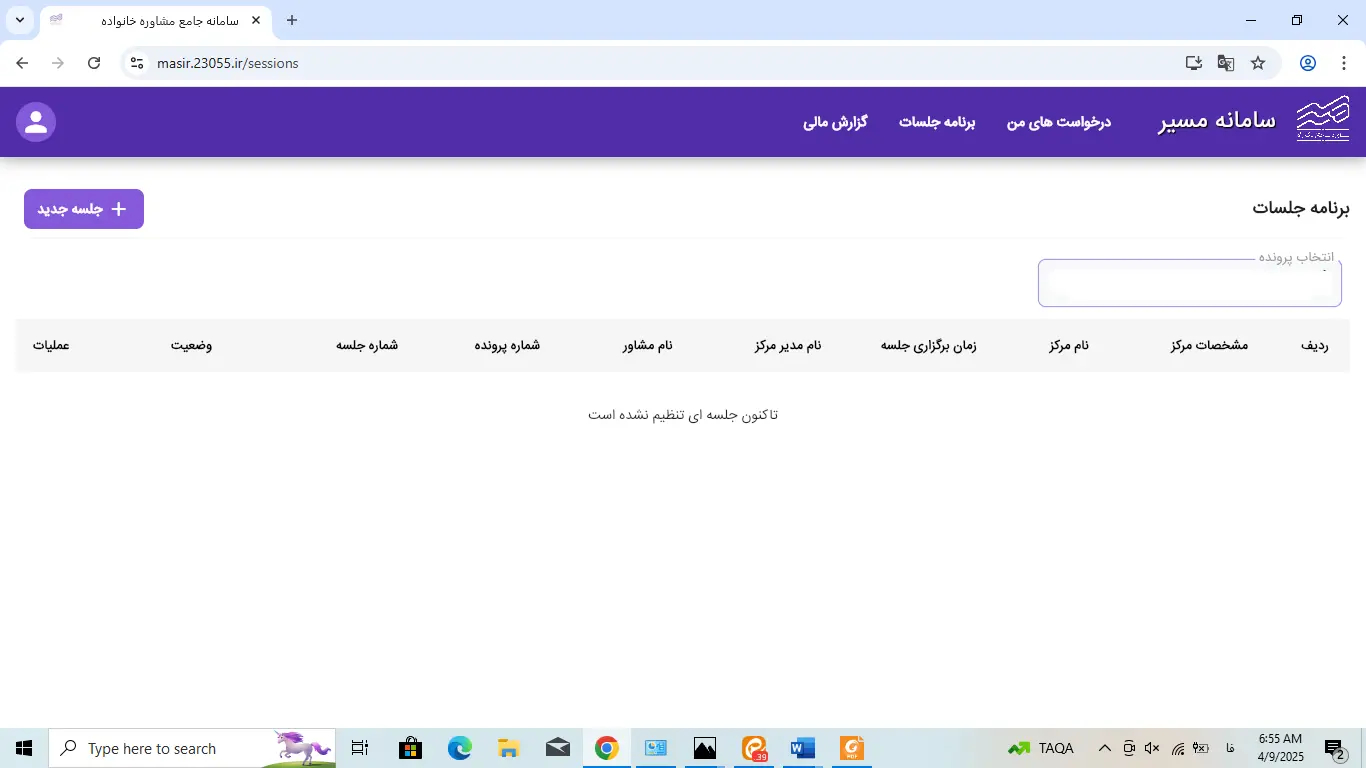Viewport: 1366px width, 768px height.
Task: Open the Wi-Fi network icon in tray
Action: (x=1177, y=748)
